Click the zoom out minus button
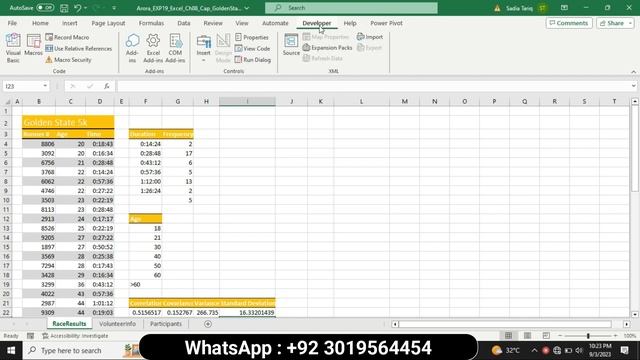The width and height of the screenshot is (640, 360). [560, 336]
